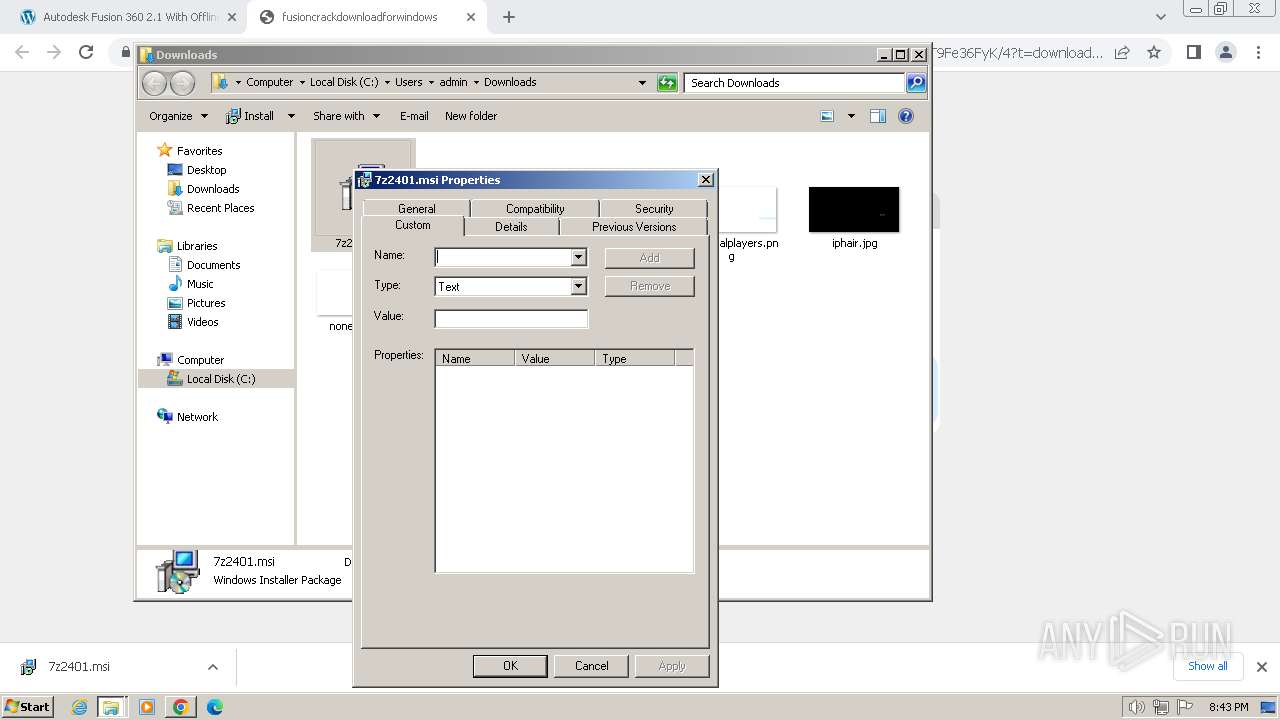Click into the Value input field
The height and width of the screenshot is (720, 1280).
pyautogui.click(x=511, y=319)
